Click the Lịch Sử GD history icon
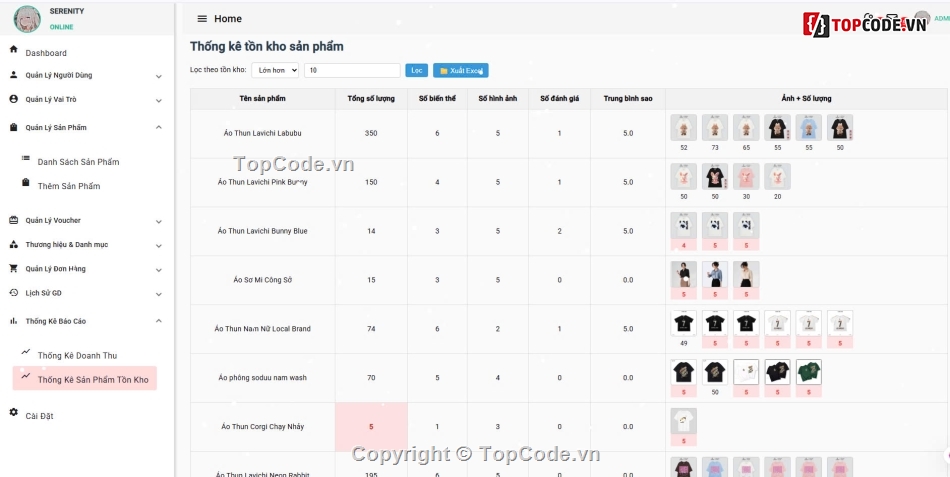 (13, 292)
